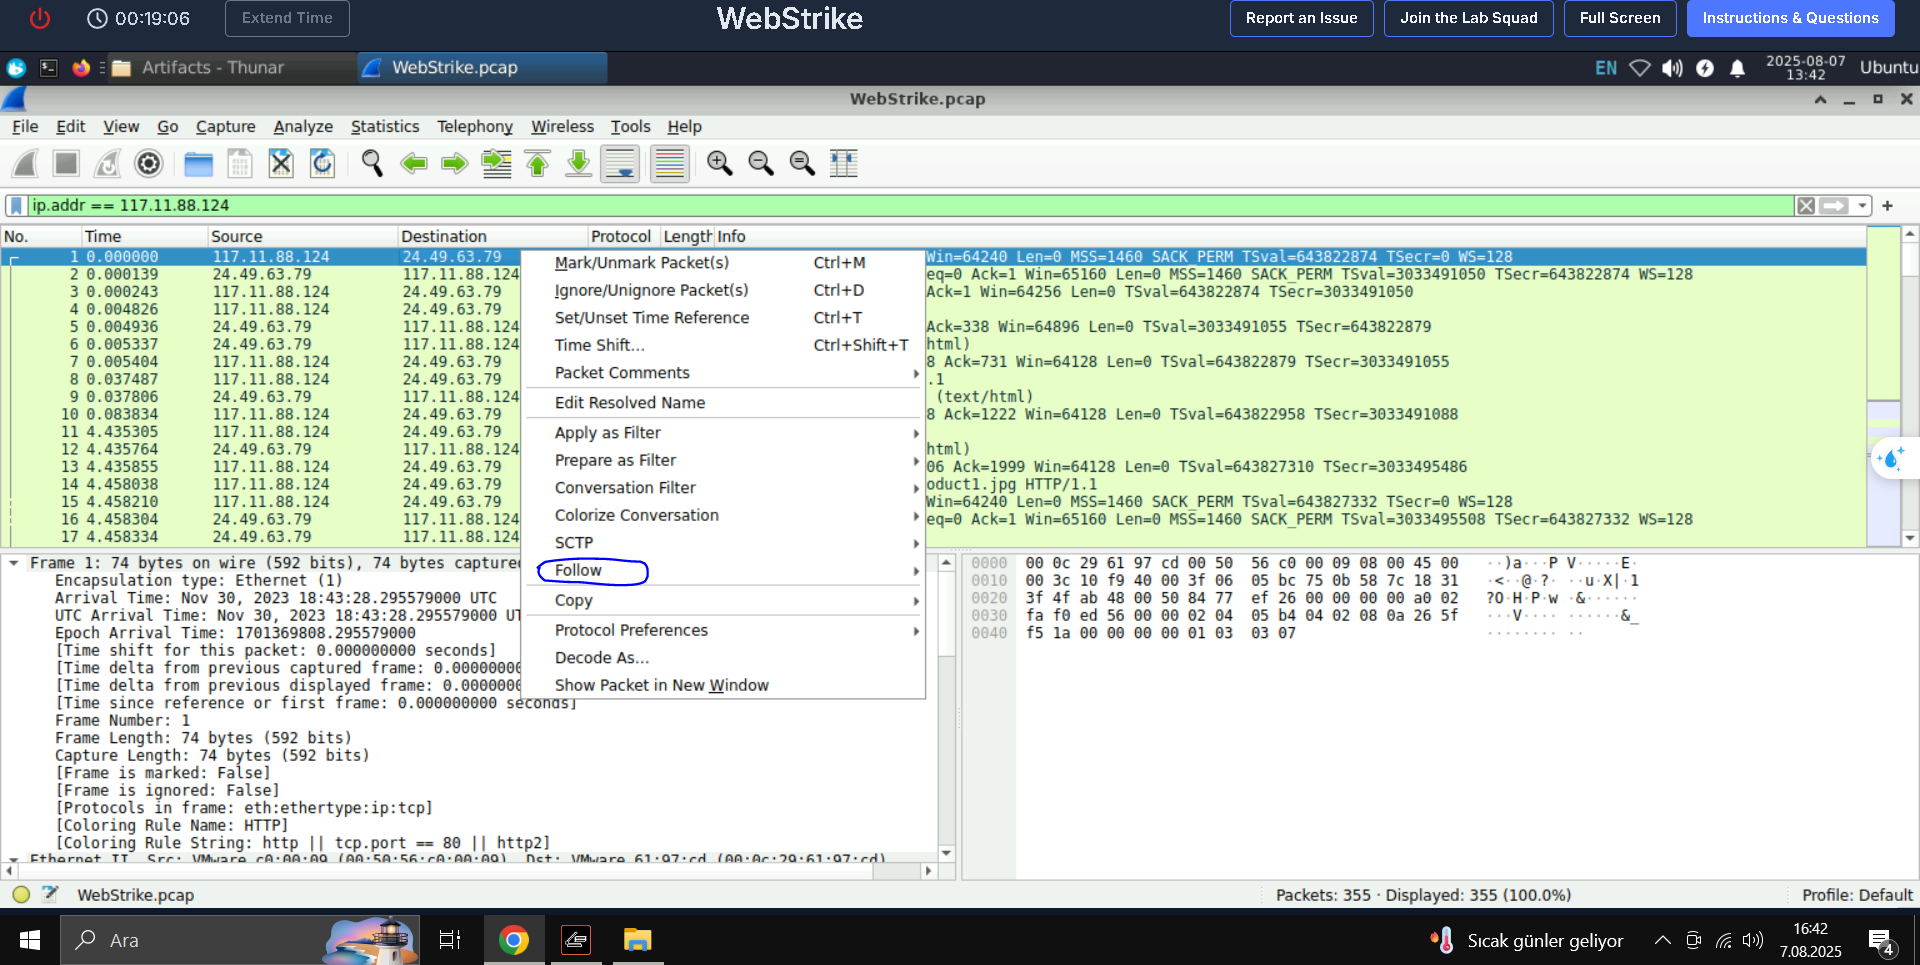Image resolution: width=1920 pixels, height=965 pixels.
Task: Open Chrome from the Windows taskbar
Action: [514, 940]
